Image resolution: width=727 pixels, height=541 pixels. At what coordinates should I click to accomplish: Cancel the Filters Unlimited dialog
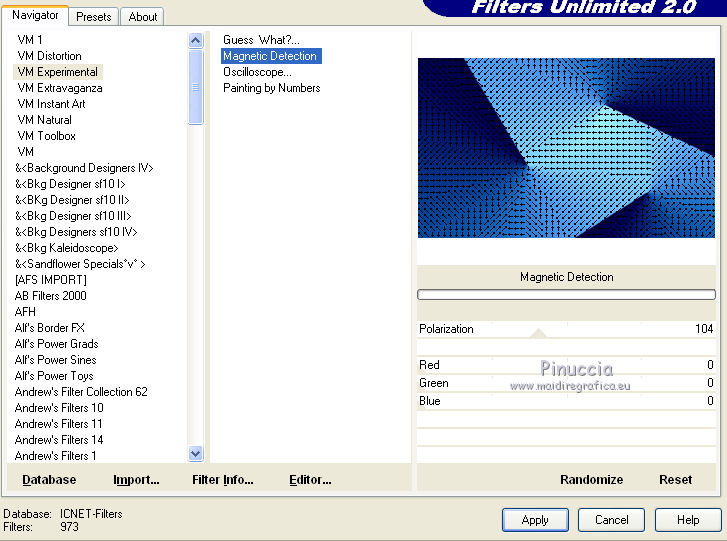[612, 520]
